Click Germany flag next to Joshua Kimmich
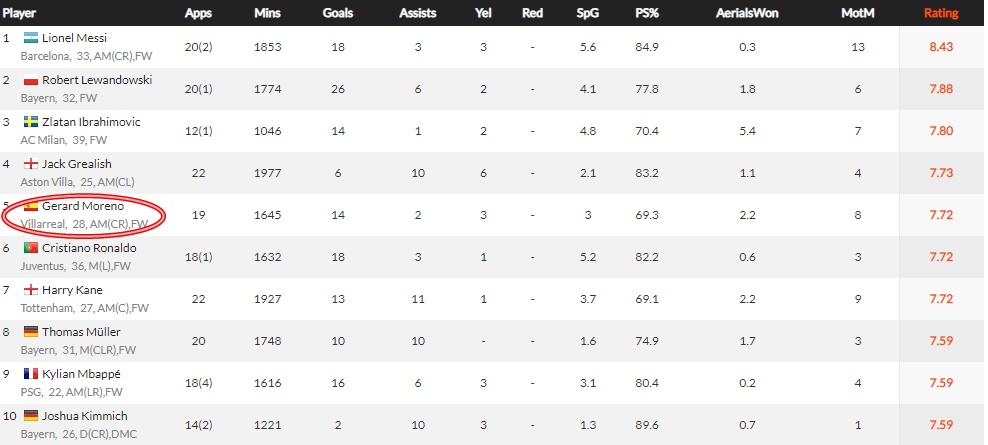The width and height of the screenshot is (988, 445). click(31, 416)
